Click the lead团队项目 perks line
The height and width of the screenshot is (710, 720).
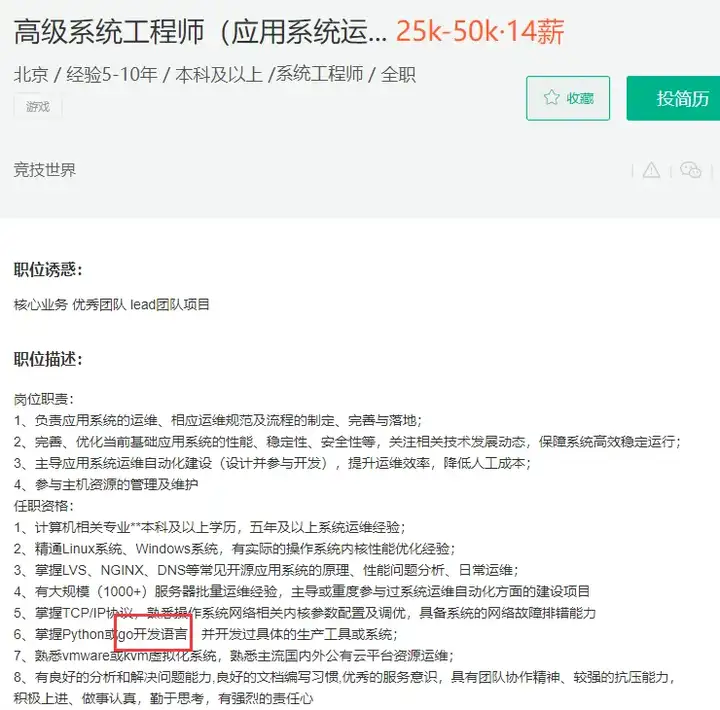pyautogui.click(x=112, y=304)
